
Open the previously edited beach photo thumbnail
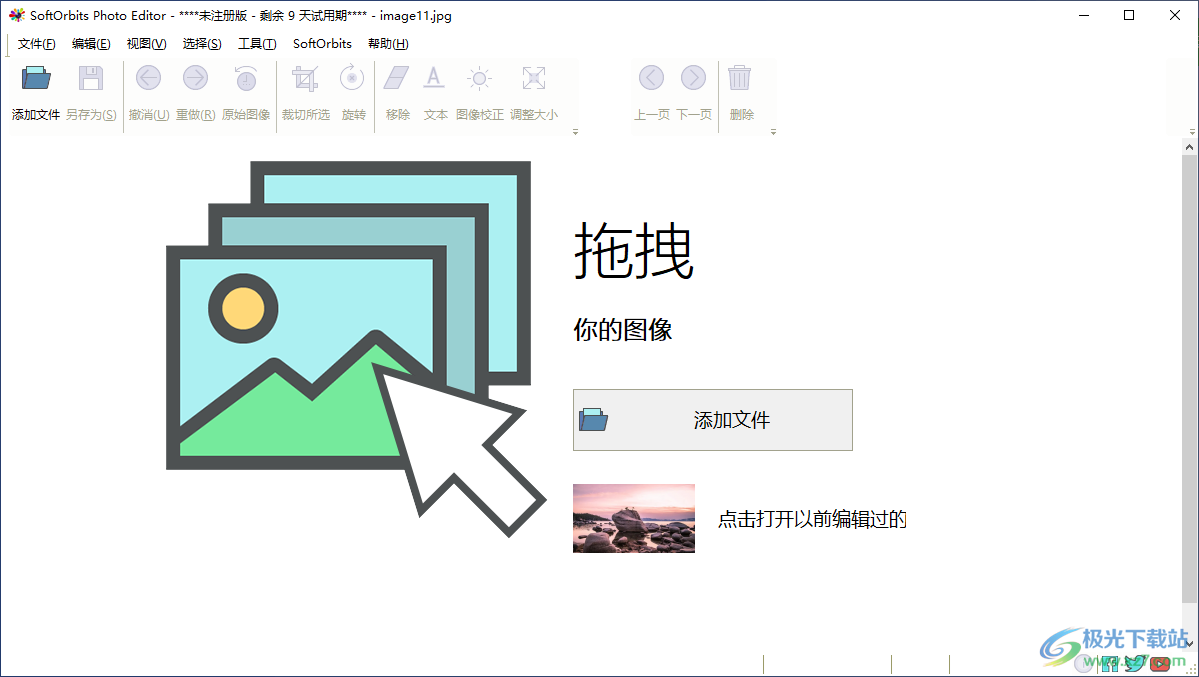tap(634, 518)
